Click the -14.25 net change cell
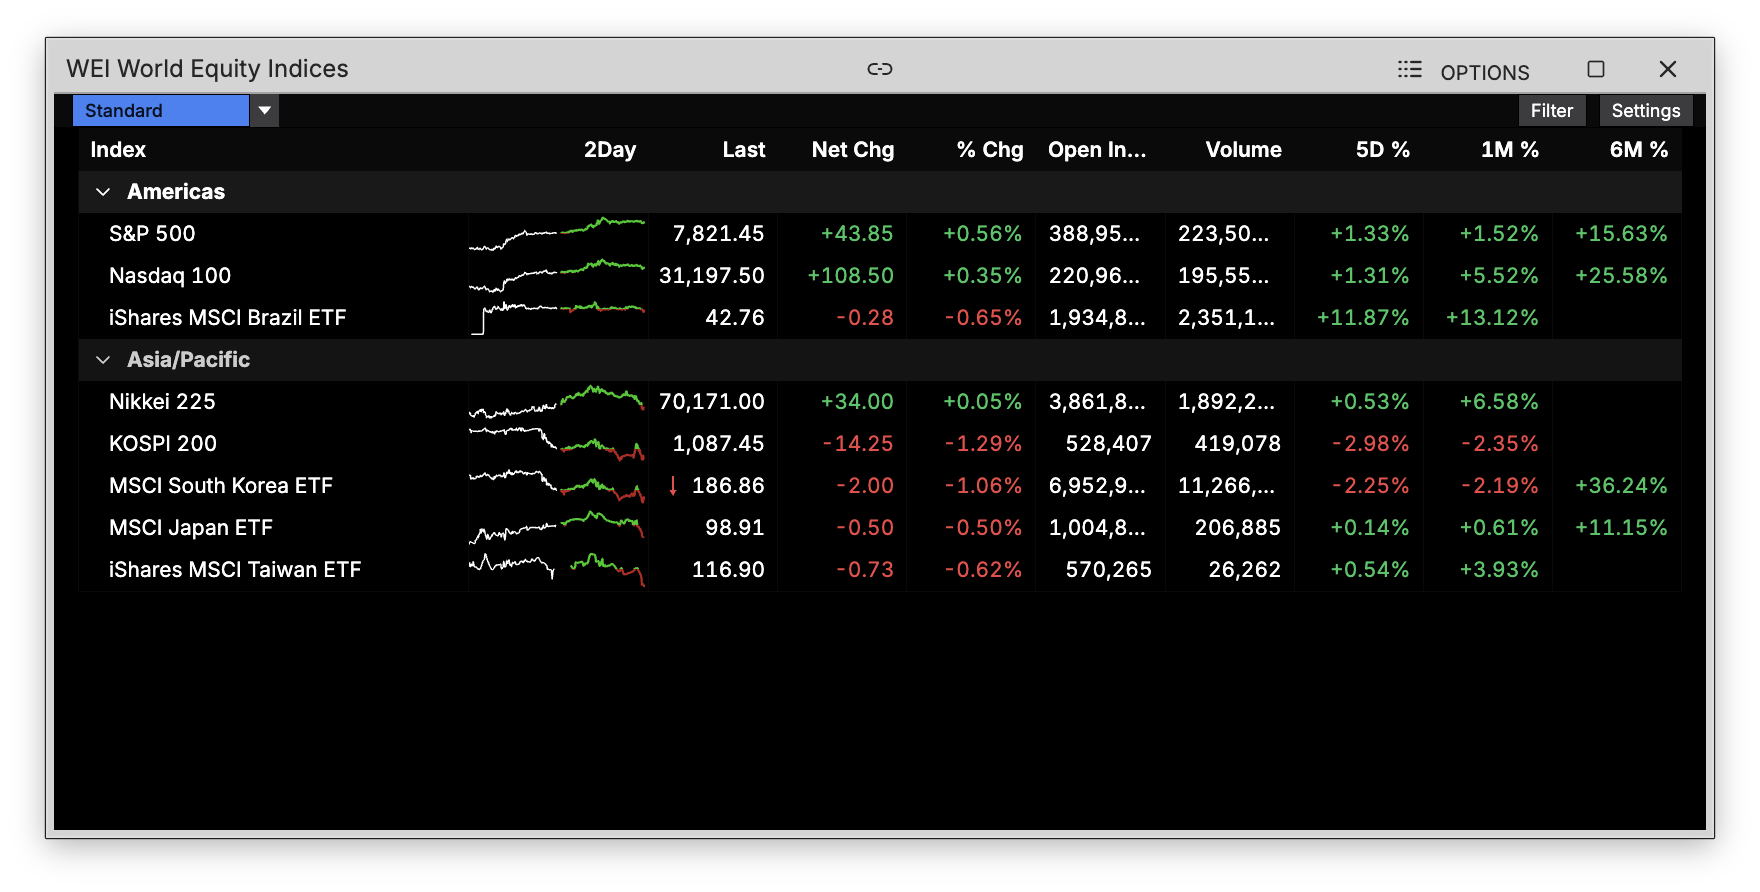Viewport: 1760px width, 892px height. 858,444
